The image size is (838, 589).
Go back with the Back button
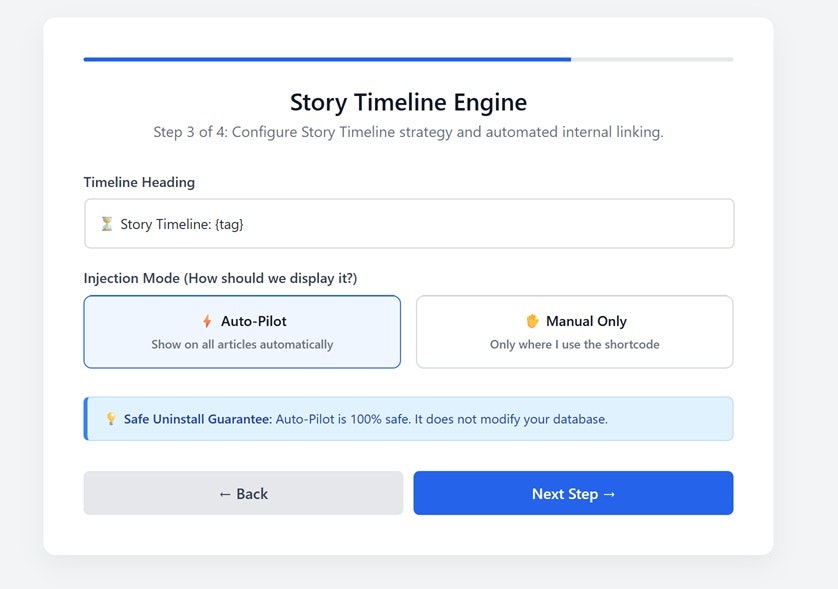(243, 493)
